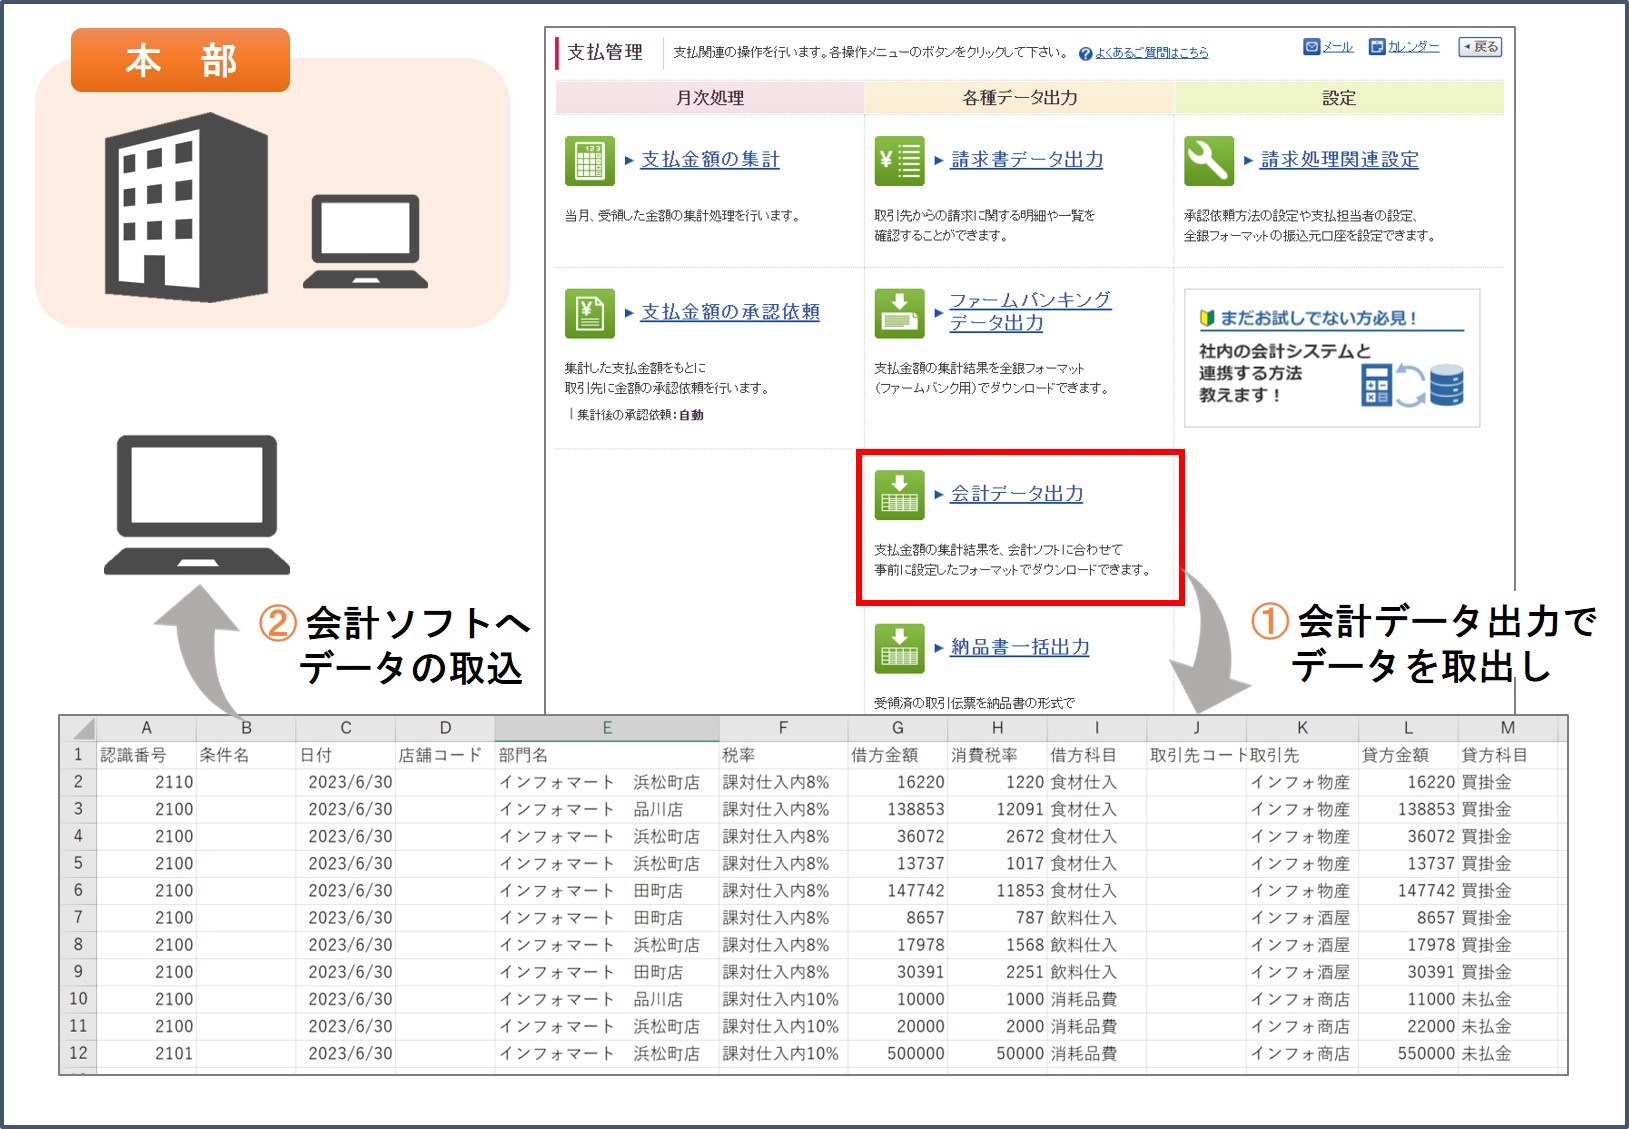Click 課対仕入内10% cell in row 10
1629x1129 pixels.
click(x=783, y=999)
